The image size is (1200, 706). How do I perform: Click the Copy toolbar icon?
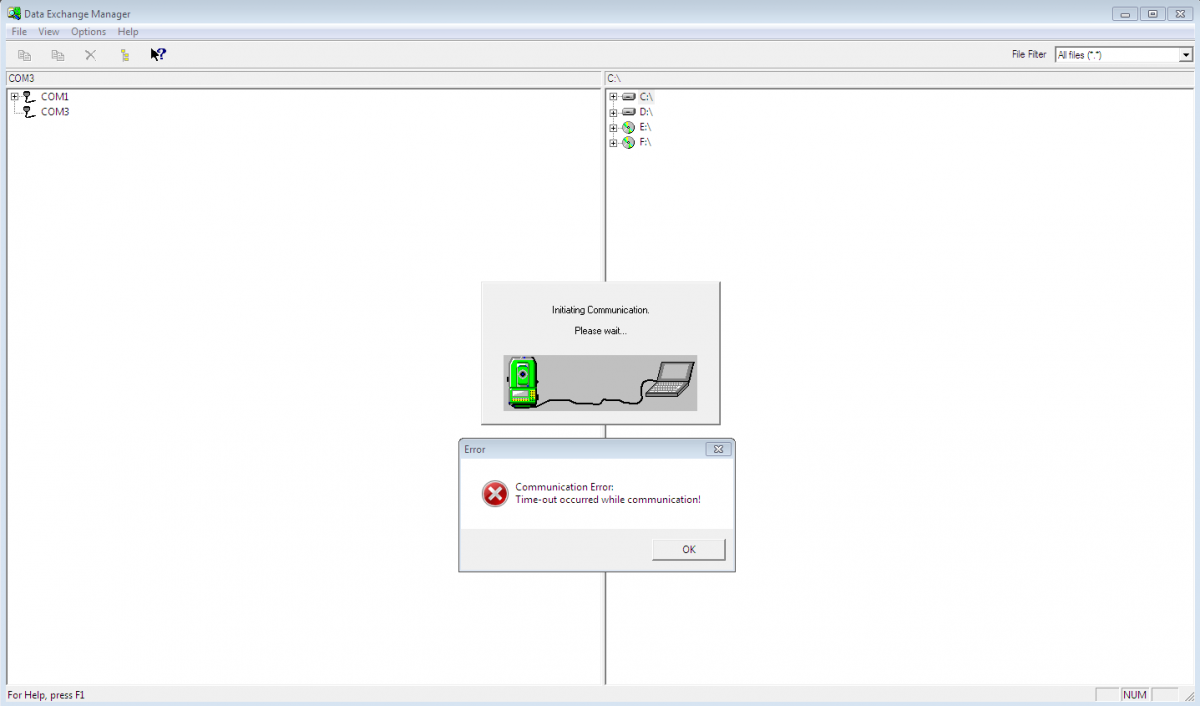point(25,55)
